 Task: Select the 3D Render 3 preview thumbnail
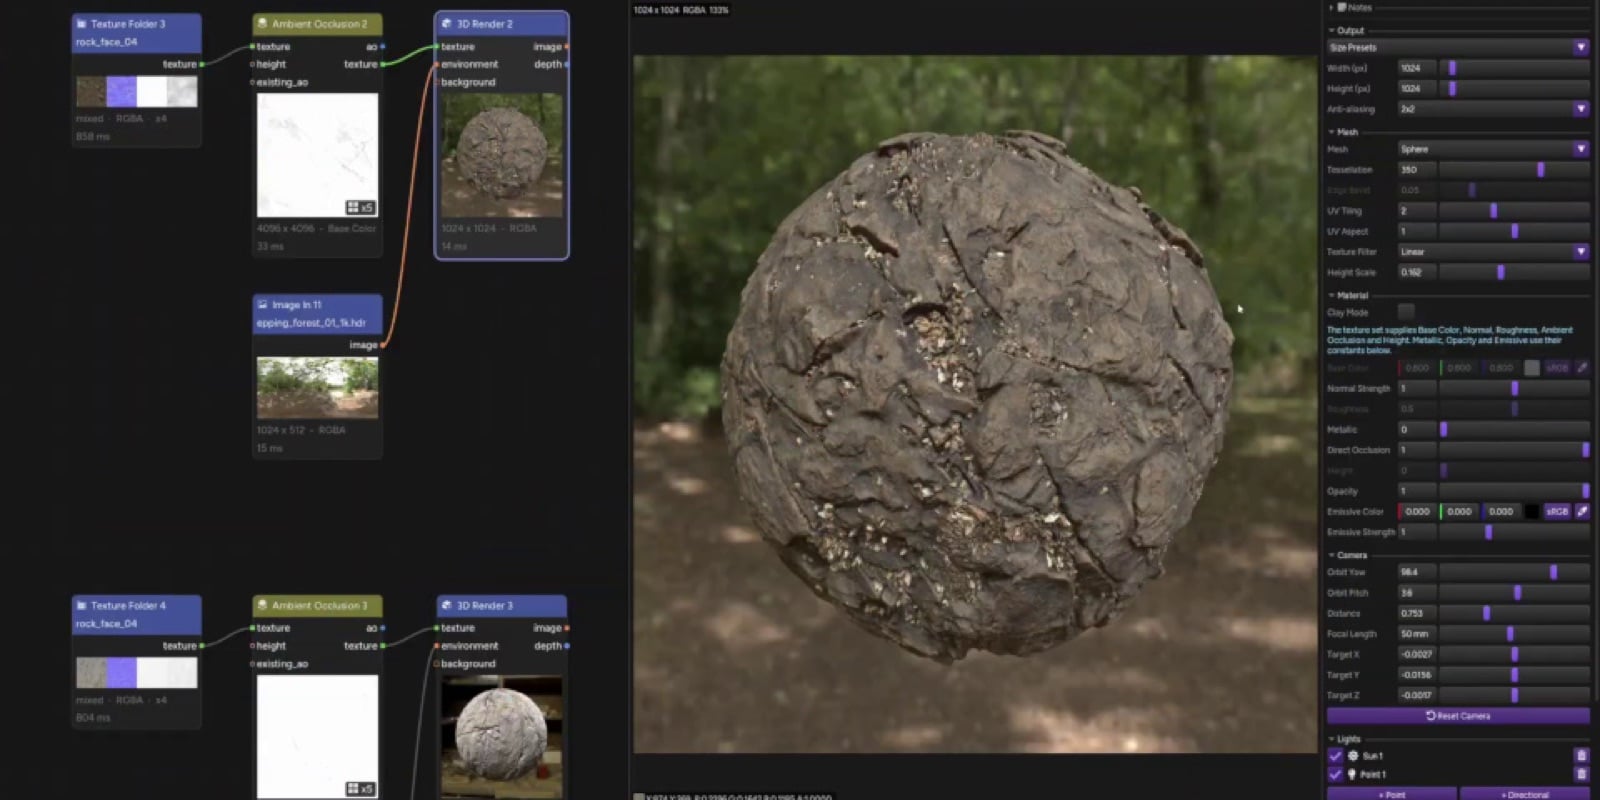[502, 736]
